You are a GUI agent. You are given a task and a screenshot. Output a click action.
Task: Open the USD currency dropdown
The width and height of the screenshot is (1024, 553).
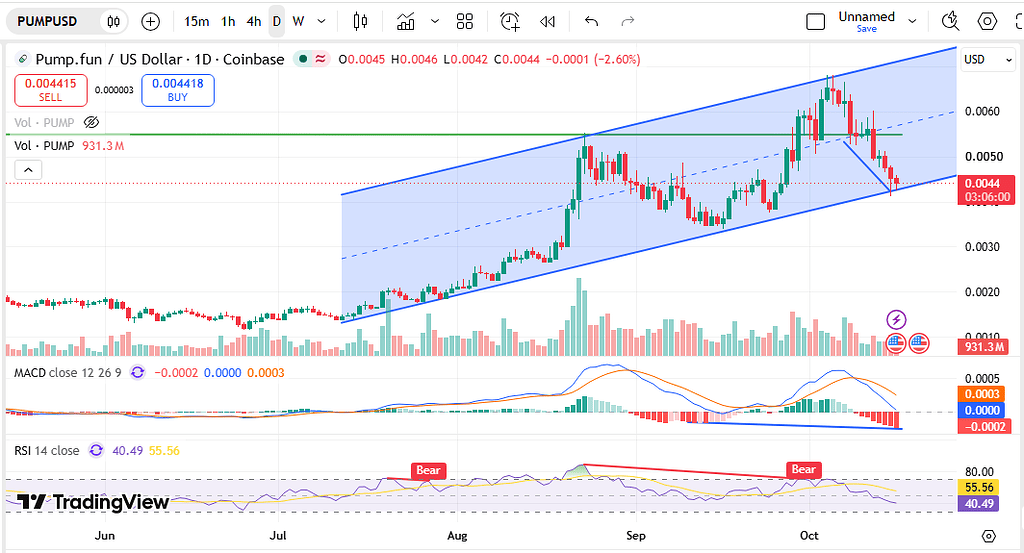point(988,59)
